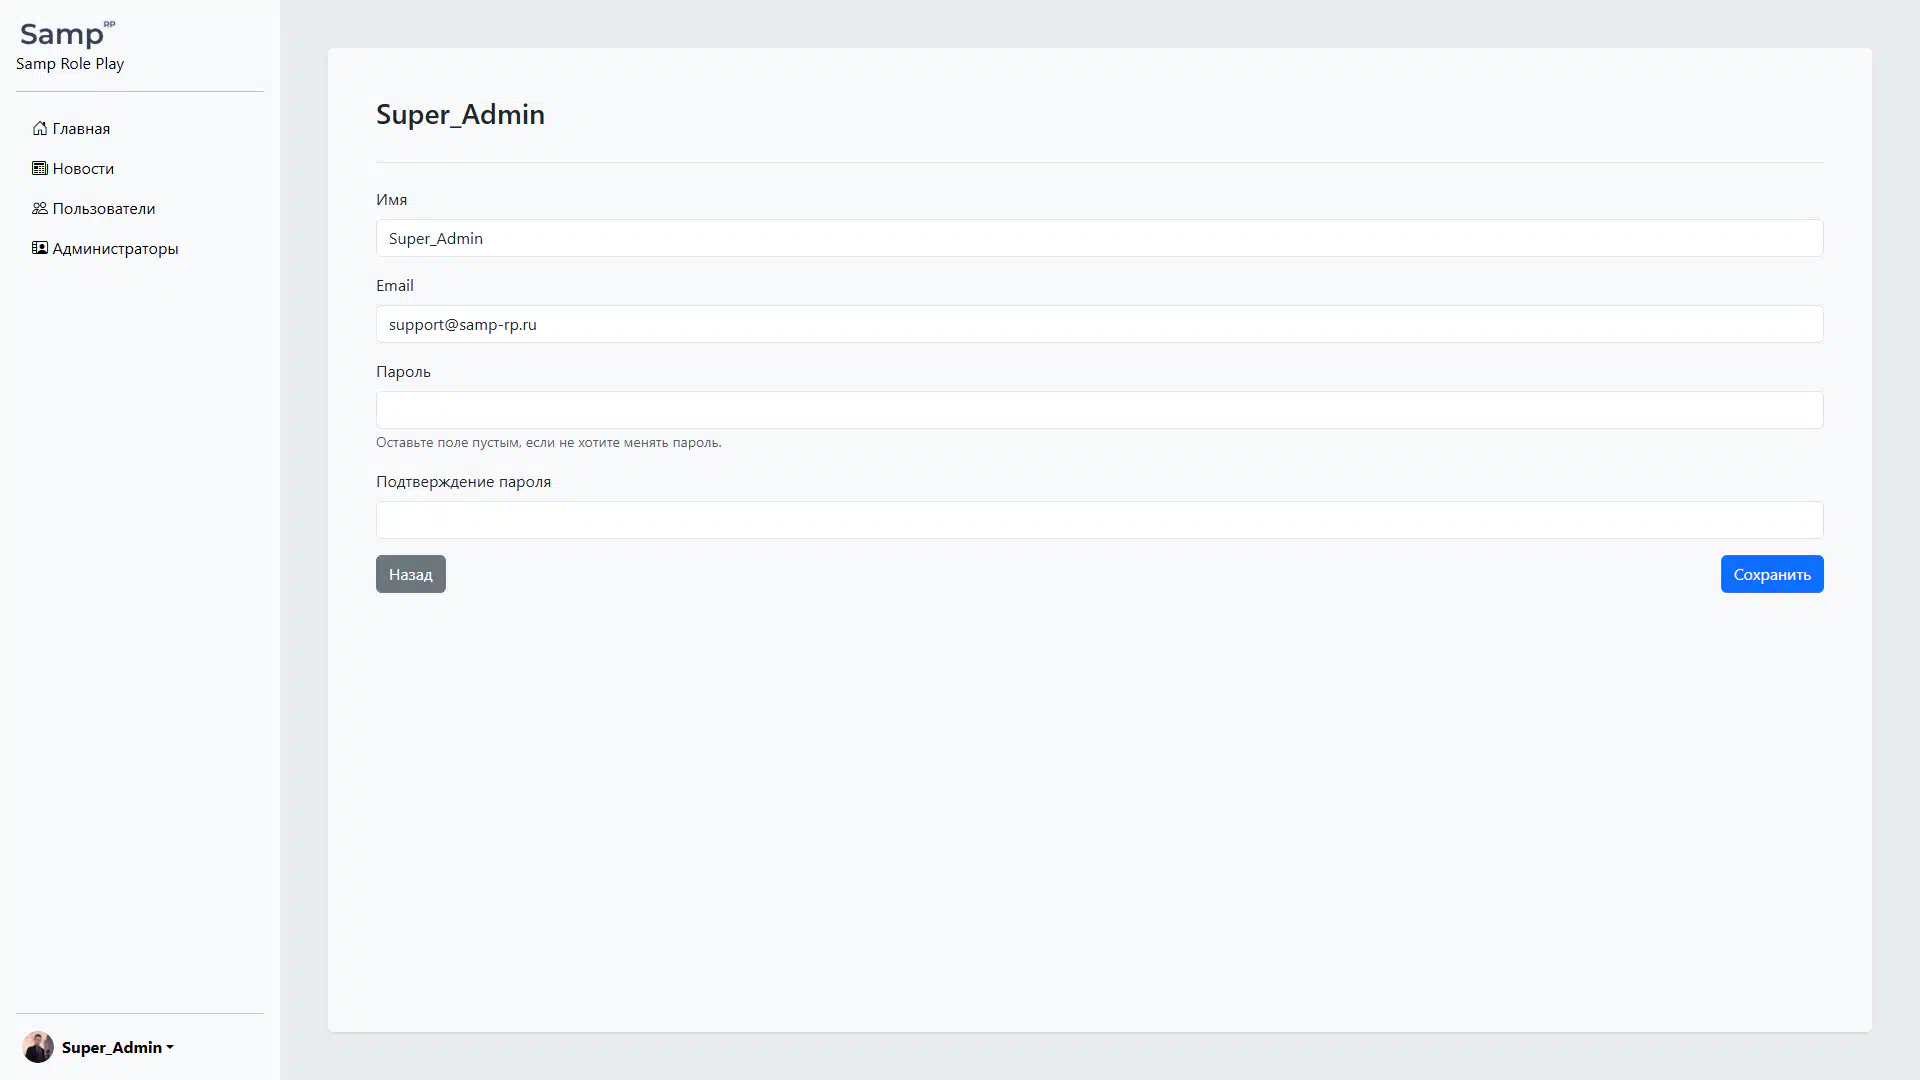Screen dimensions: 1920x1080
Task: Click the Super_Admin avatar picture
Action: [38, 1047]
